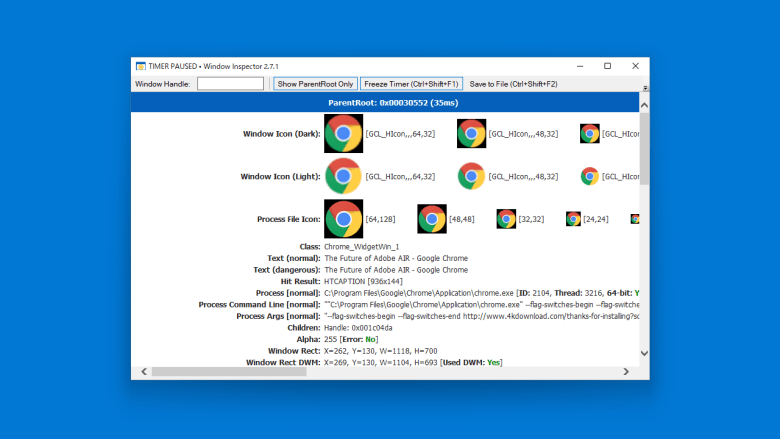Click the [GCL_HIcon,,,48,32] label in Light row
This screenshot has width=780, height=439.
523,176
